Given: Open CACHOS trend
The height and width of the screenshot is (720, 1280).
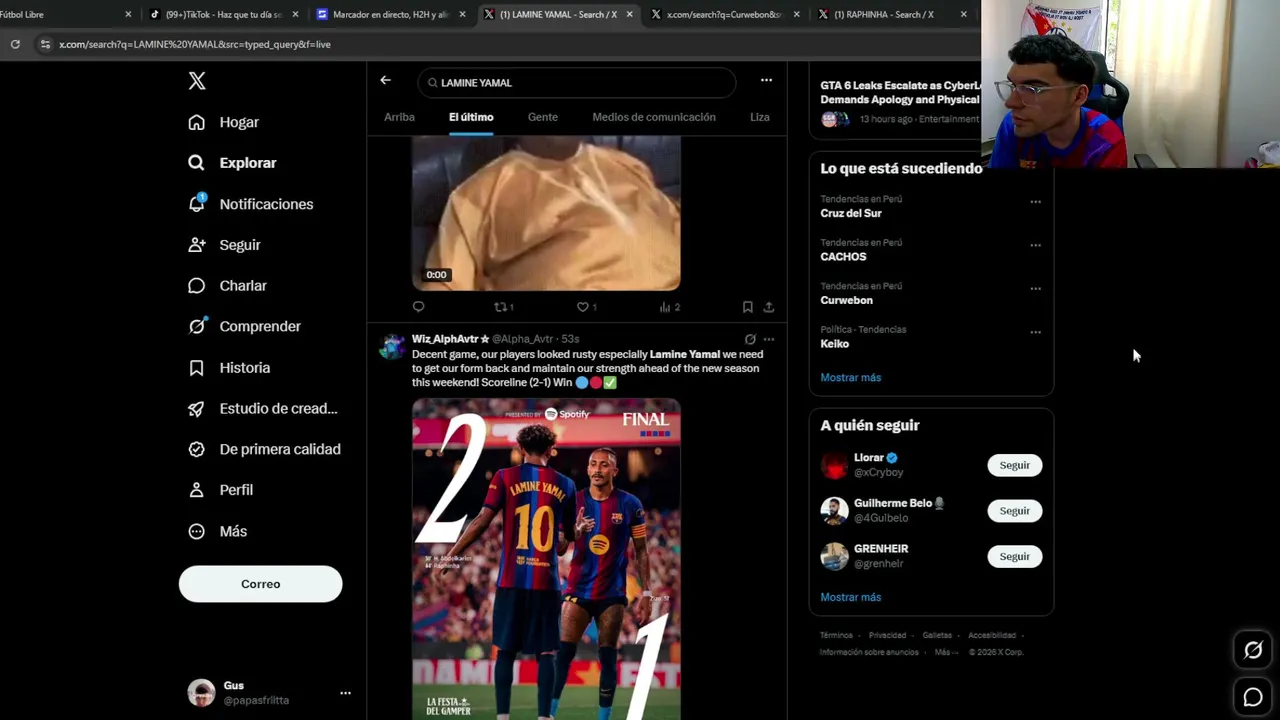Looking at the screenshot, I should (843, 257).
